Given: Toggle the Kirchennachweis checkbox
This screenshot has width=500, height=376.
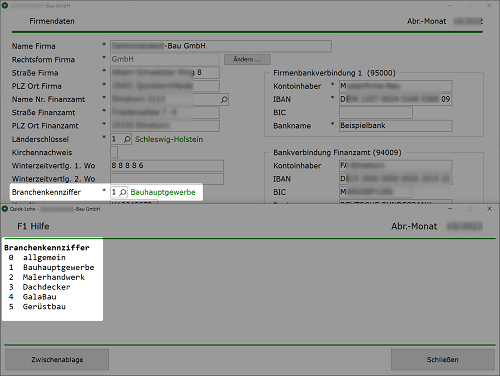Looking at the screenshot, I should 114,152.
